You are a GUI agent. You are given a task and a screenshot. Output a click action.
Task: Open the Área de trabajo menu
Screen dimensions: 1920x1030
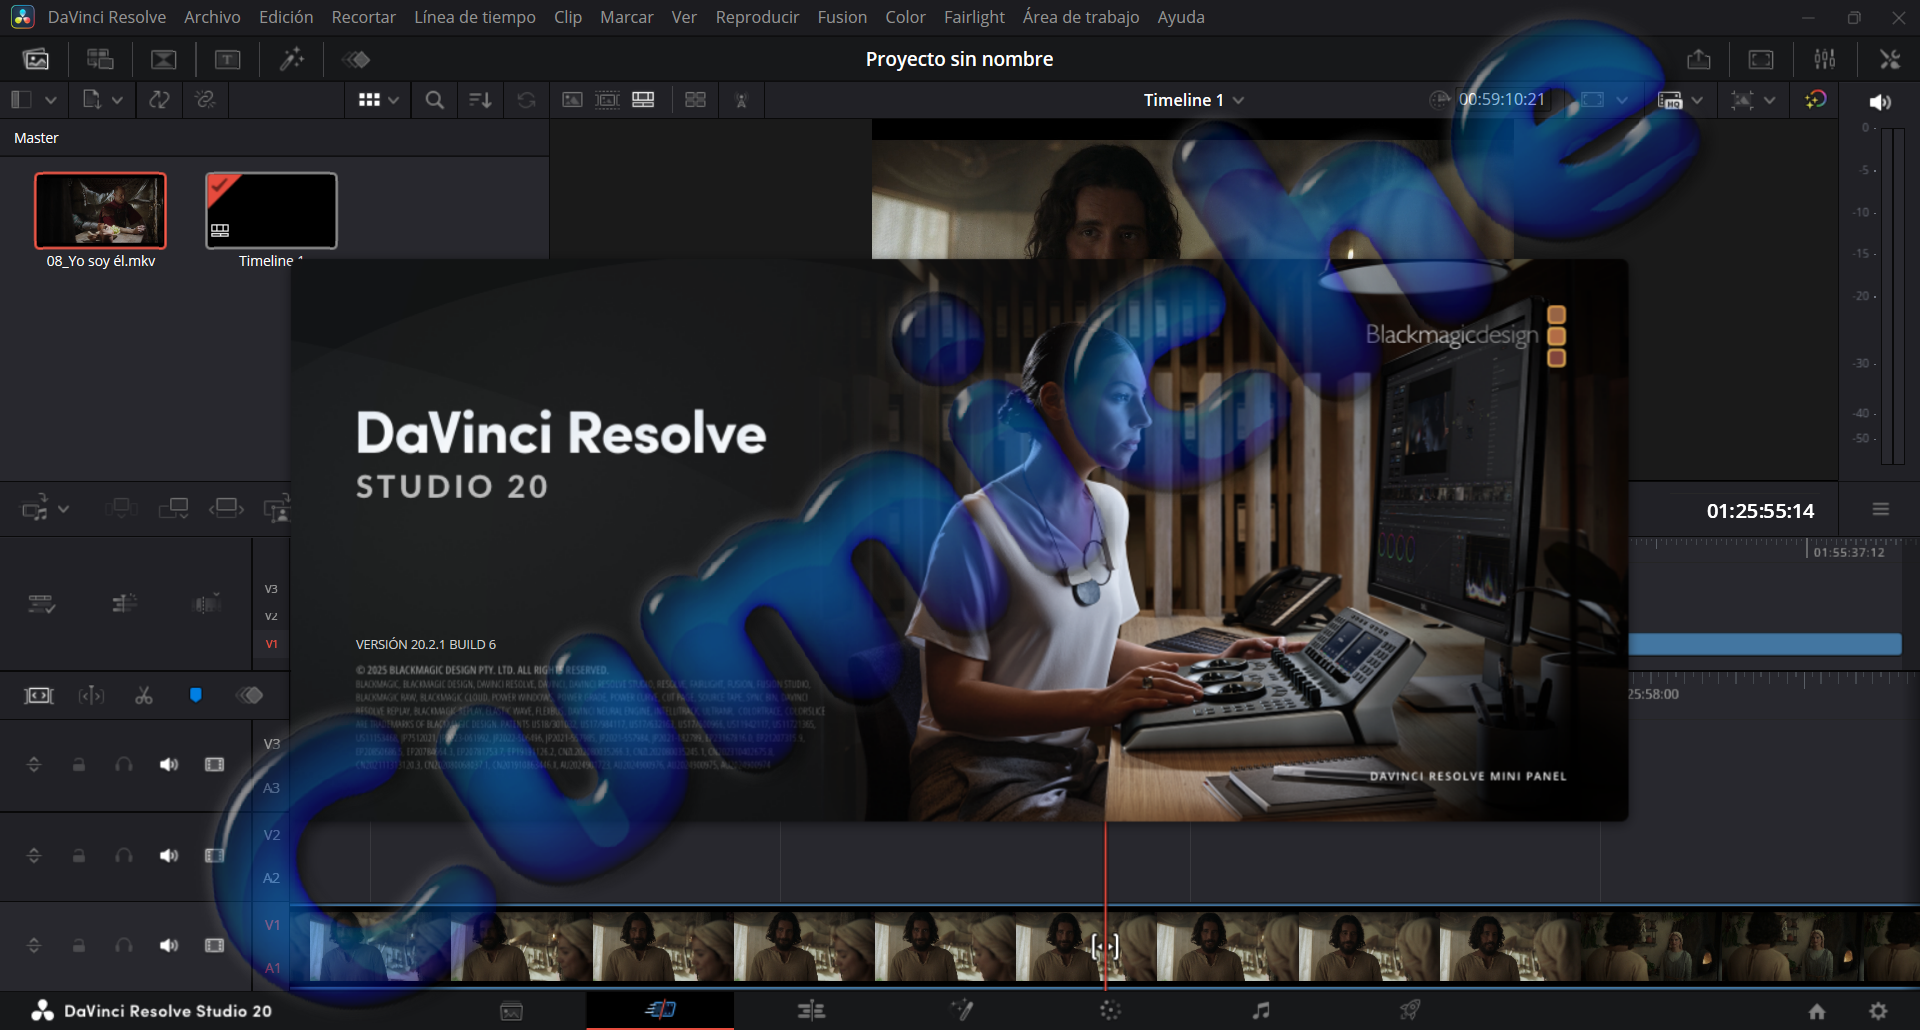click(x=1081, y=17)
